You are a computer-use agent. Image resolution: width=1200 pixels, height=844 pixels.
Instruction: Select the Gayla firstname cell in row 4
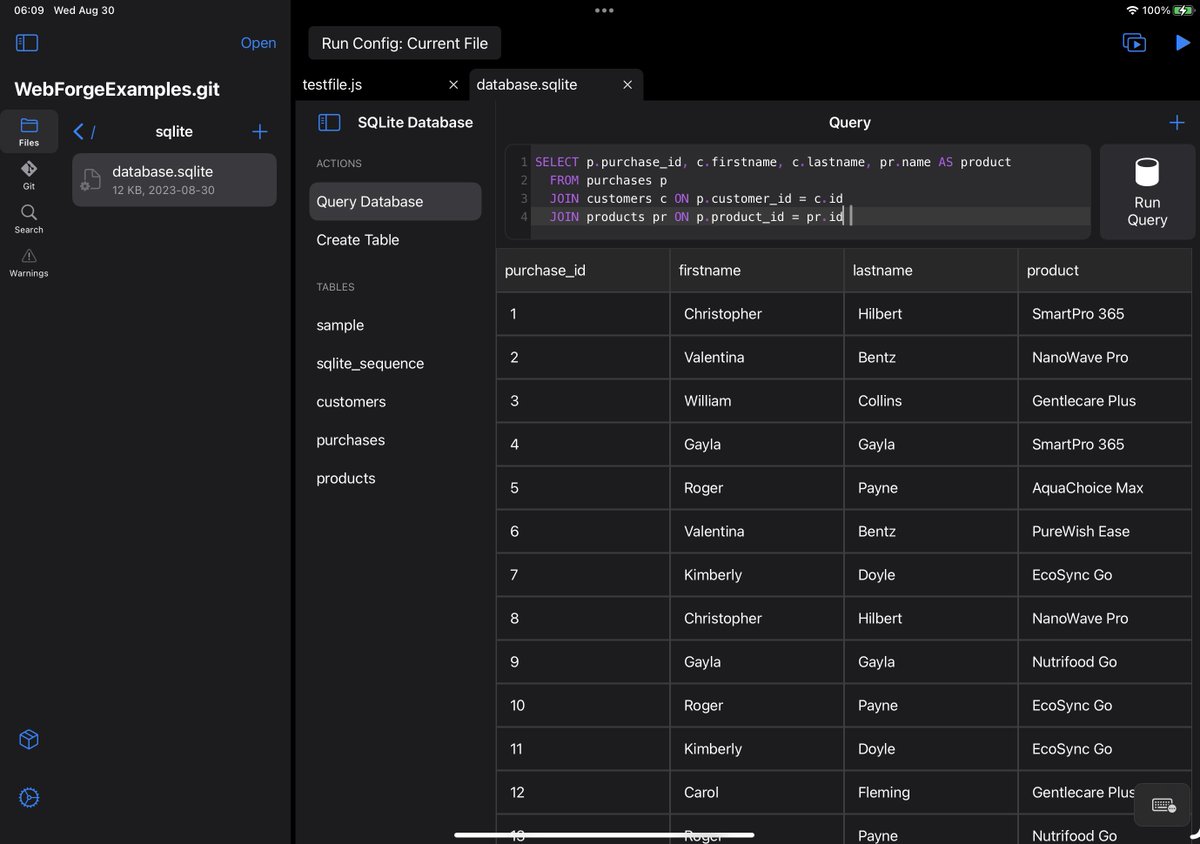pyautogui.click(x=757, y=444)
